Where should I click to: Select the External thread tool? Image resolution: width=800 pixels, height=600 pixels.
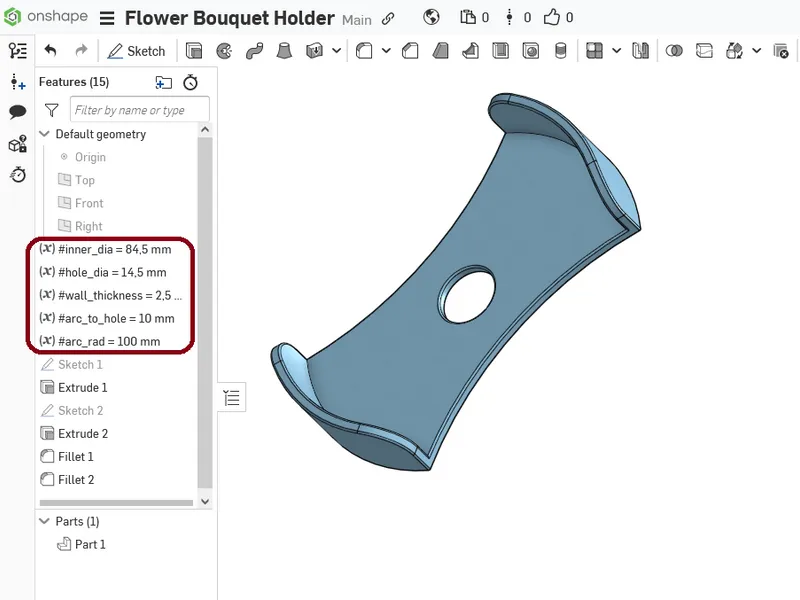click(560, 51)
